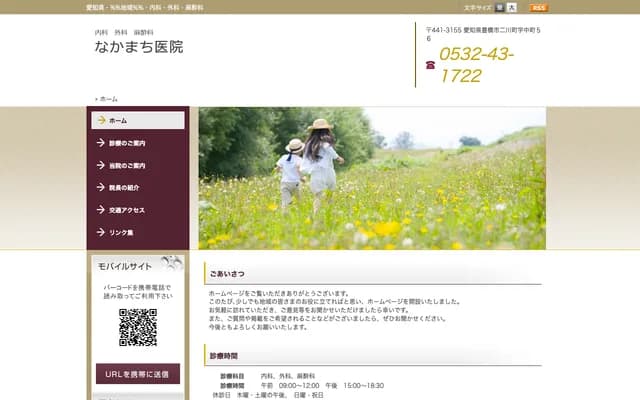Screen dimensions: 640x400
Task: Click arrow icon beside 診療のご案内
Action: [x=101, y=143]
